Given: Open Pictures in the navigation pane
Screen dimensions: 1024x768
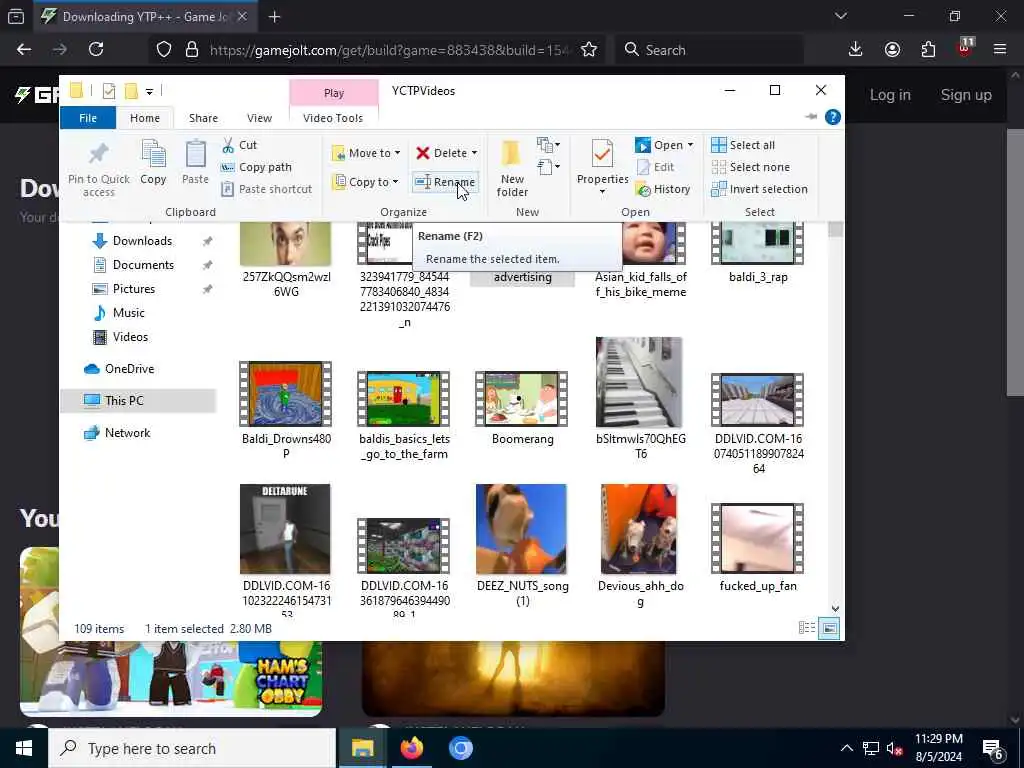Looking at the screenshot, I should pos(134,289).
